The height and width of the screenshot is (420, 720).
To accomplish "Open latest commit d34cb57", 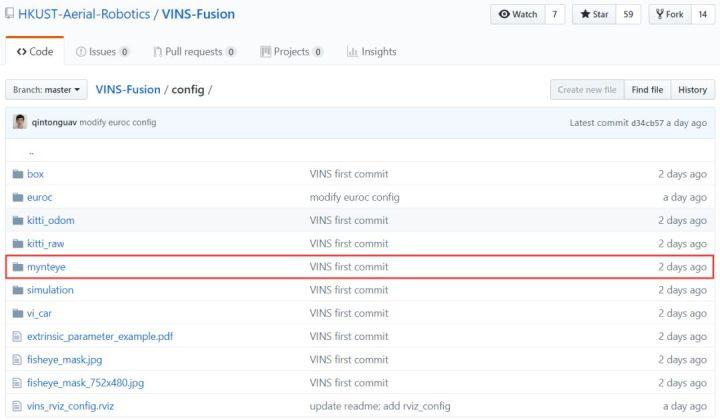I will pyautogui.click(x=647, y=123).
